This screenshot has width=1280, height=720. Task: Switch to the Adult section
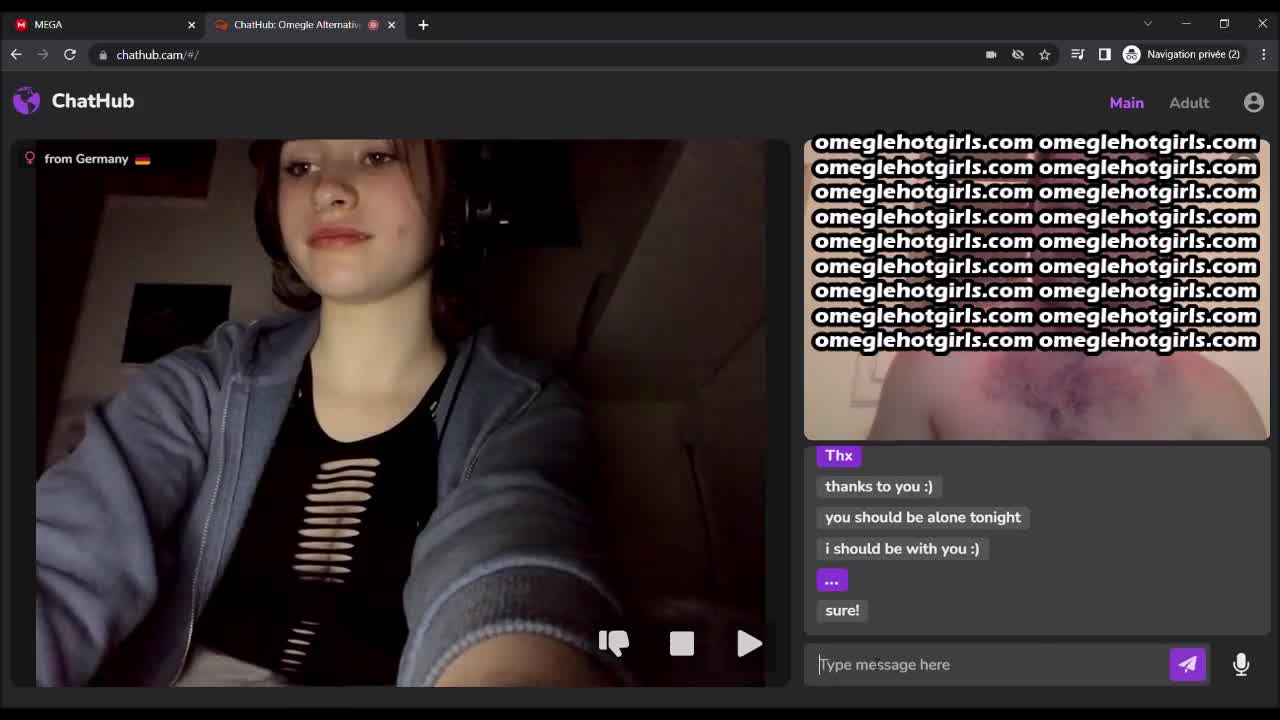click(x=1189, y=102)
